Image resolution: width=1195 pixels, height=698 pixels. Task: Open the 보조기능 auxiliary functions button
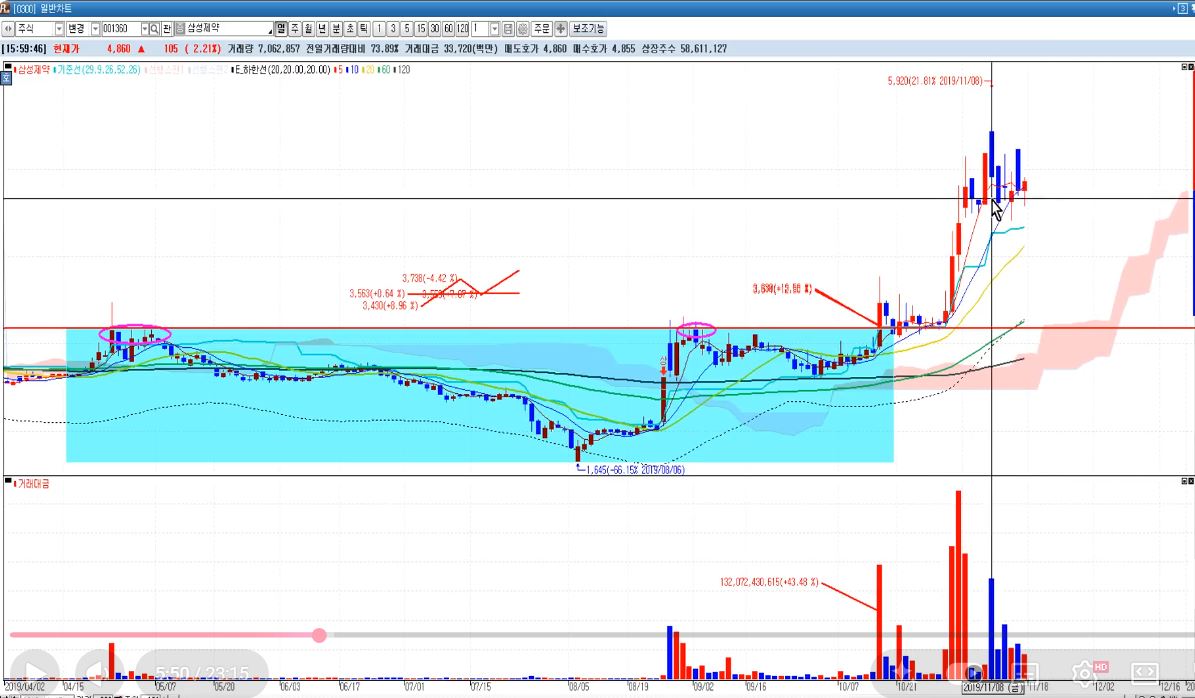pyautogui.click(x=588, y=29)
